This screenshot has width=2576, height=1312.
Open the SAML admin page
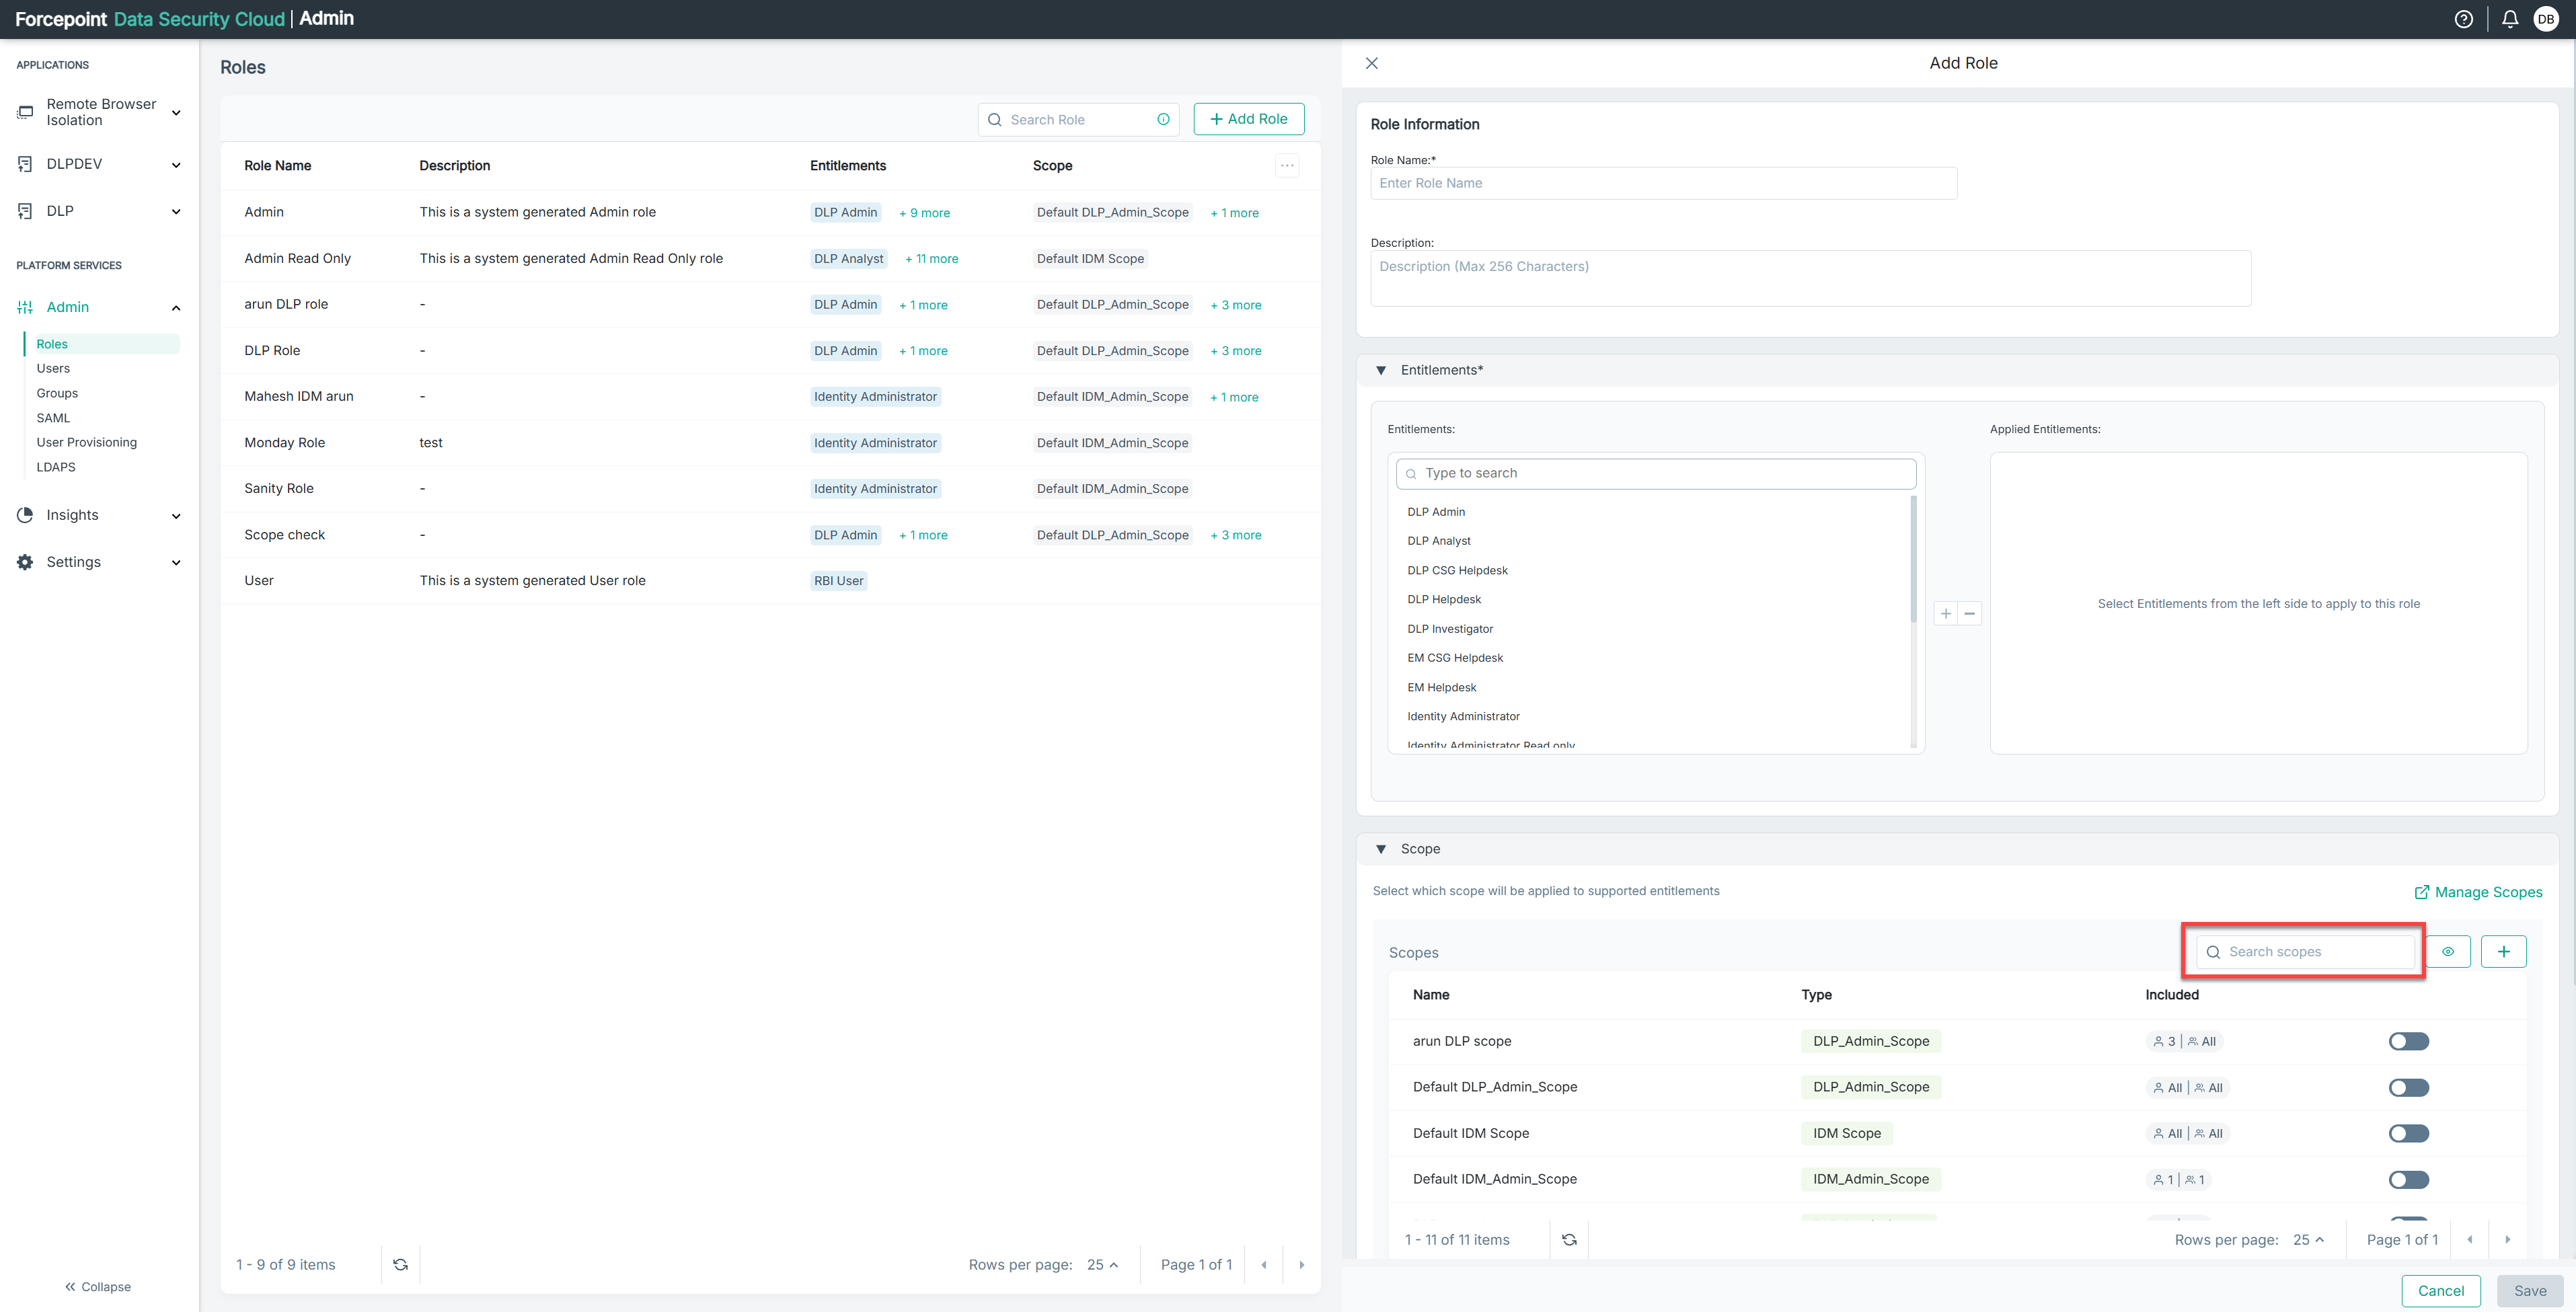click(53, 417)
